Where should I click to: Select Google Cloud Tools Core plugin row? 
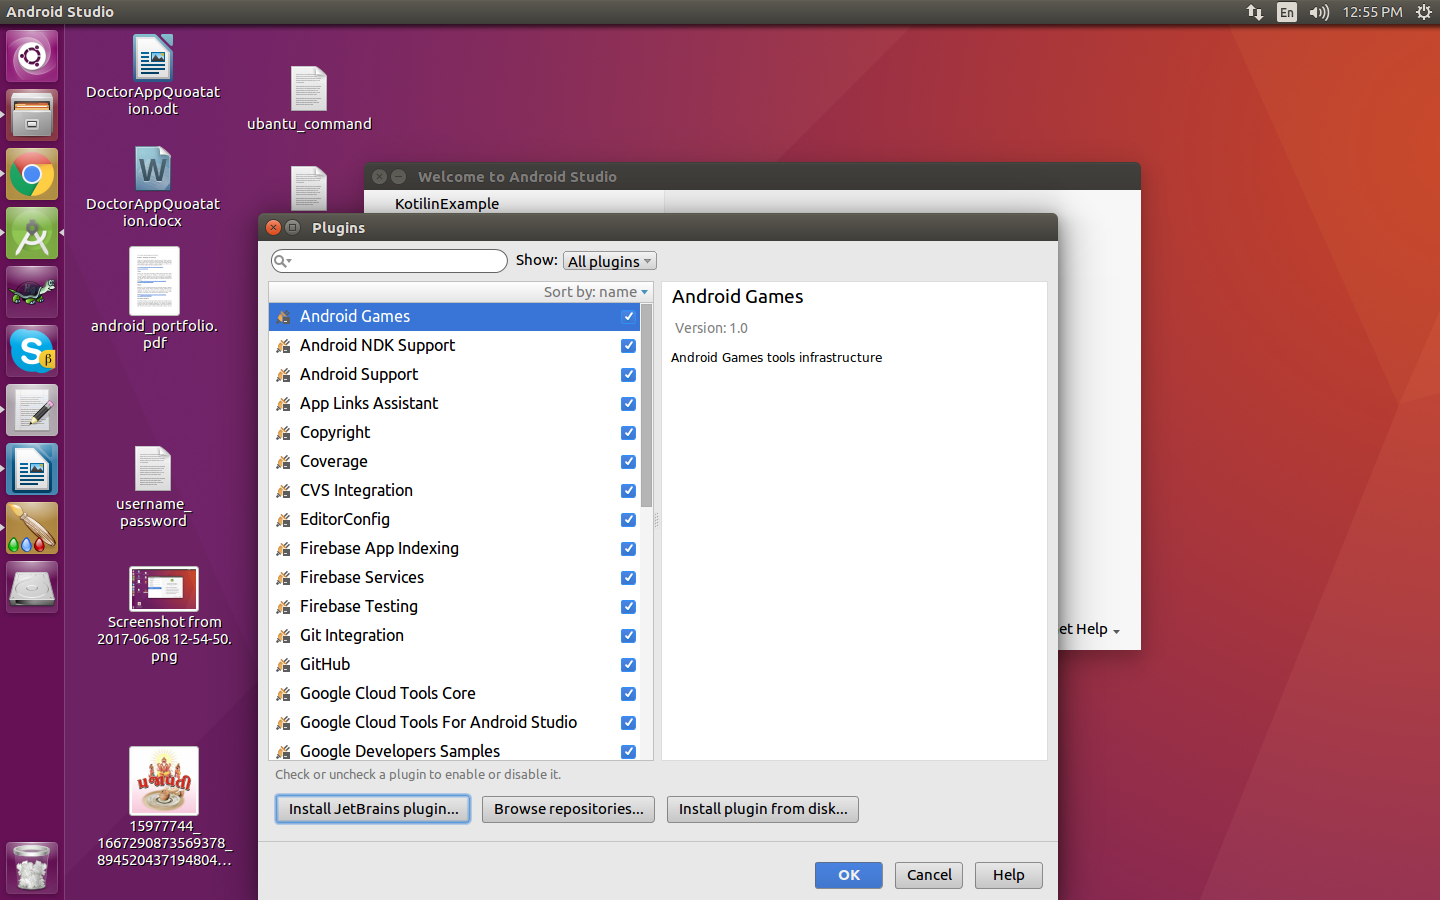pyautogui.click(x=455, y=693)
